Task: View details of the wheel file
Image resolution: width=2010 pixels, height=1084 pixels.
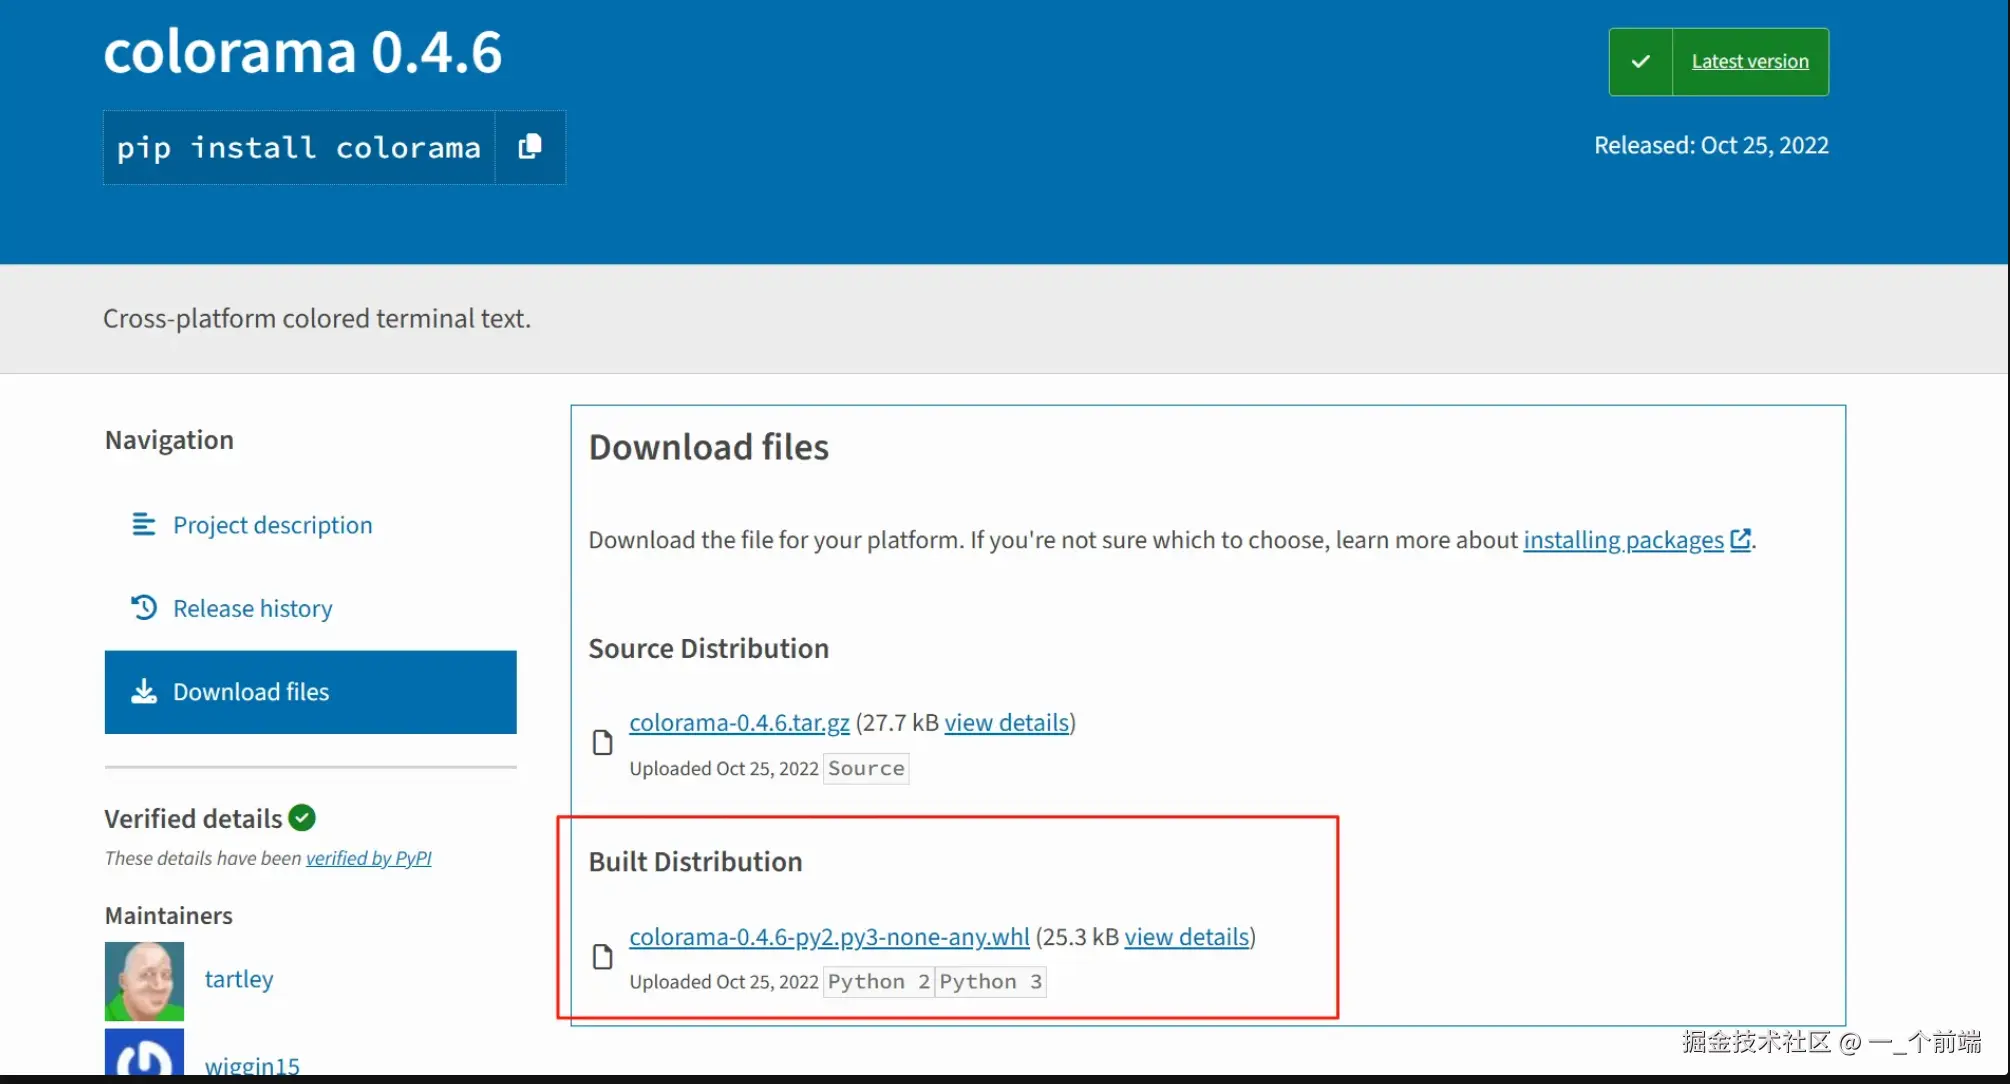Action: coord(1187,937)
